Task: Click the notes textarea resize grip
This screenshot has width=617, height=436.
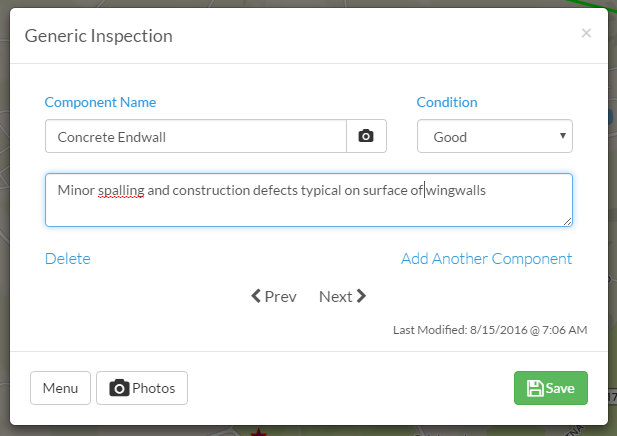Action: [567, 222]
